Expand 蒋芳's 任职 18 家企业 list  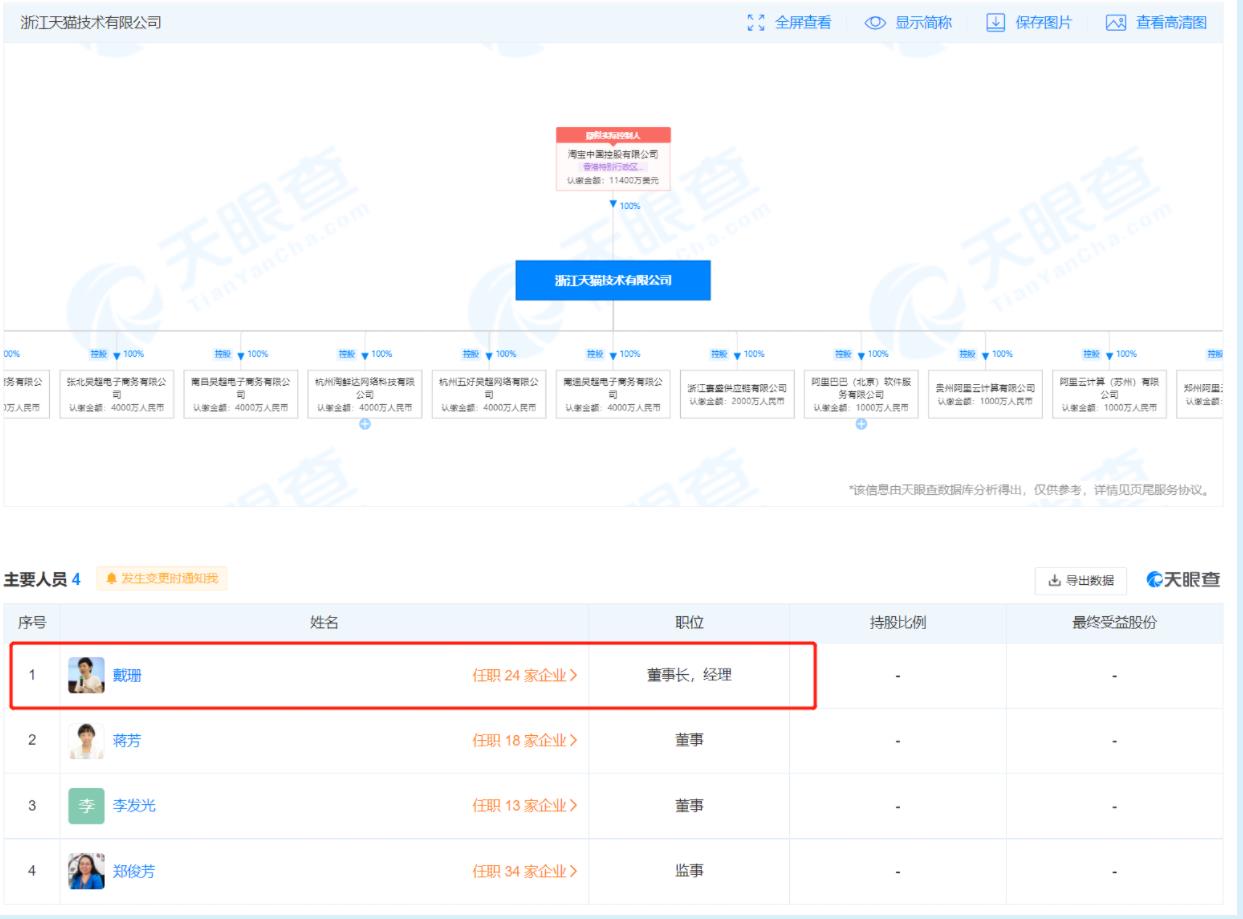point(525,740)
